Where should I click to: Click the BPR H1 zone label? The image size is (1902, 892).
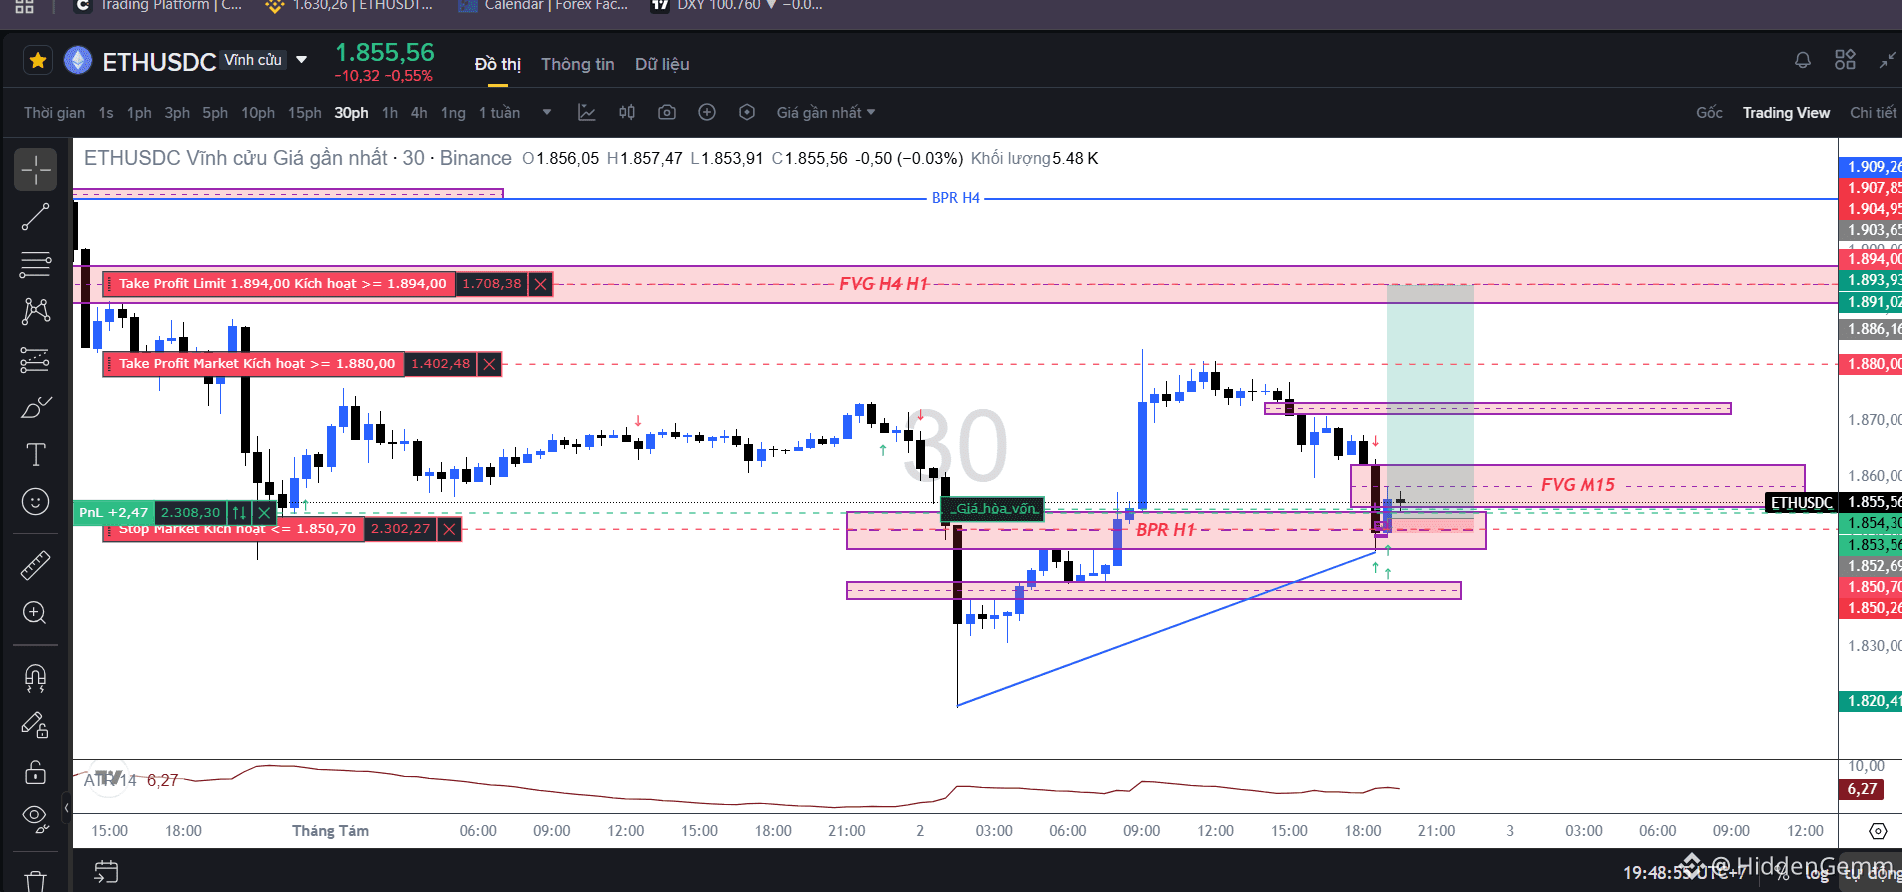click(x=1165, y=530)
